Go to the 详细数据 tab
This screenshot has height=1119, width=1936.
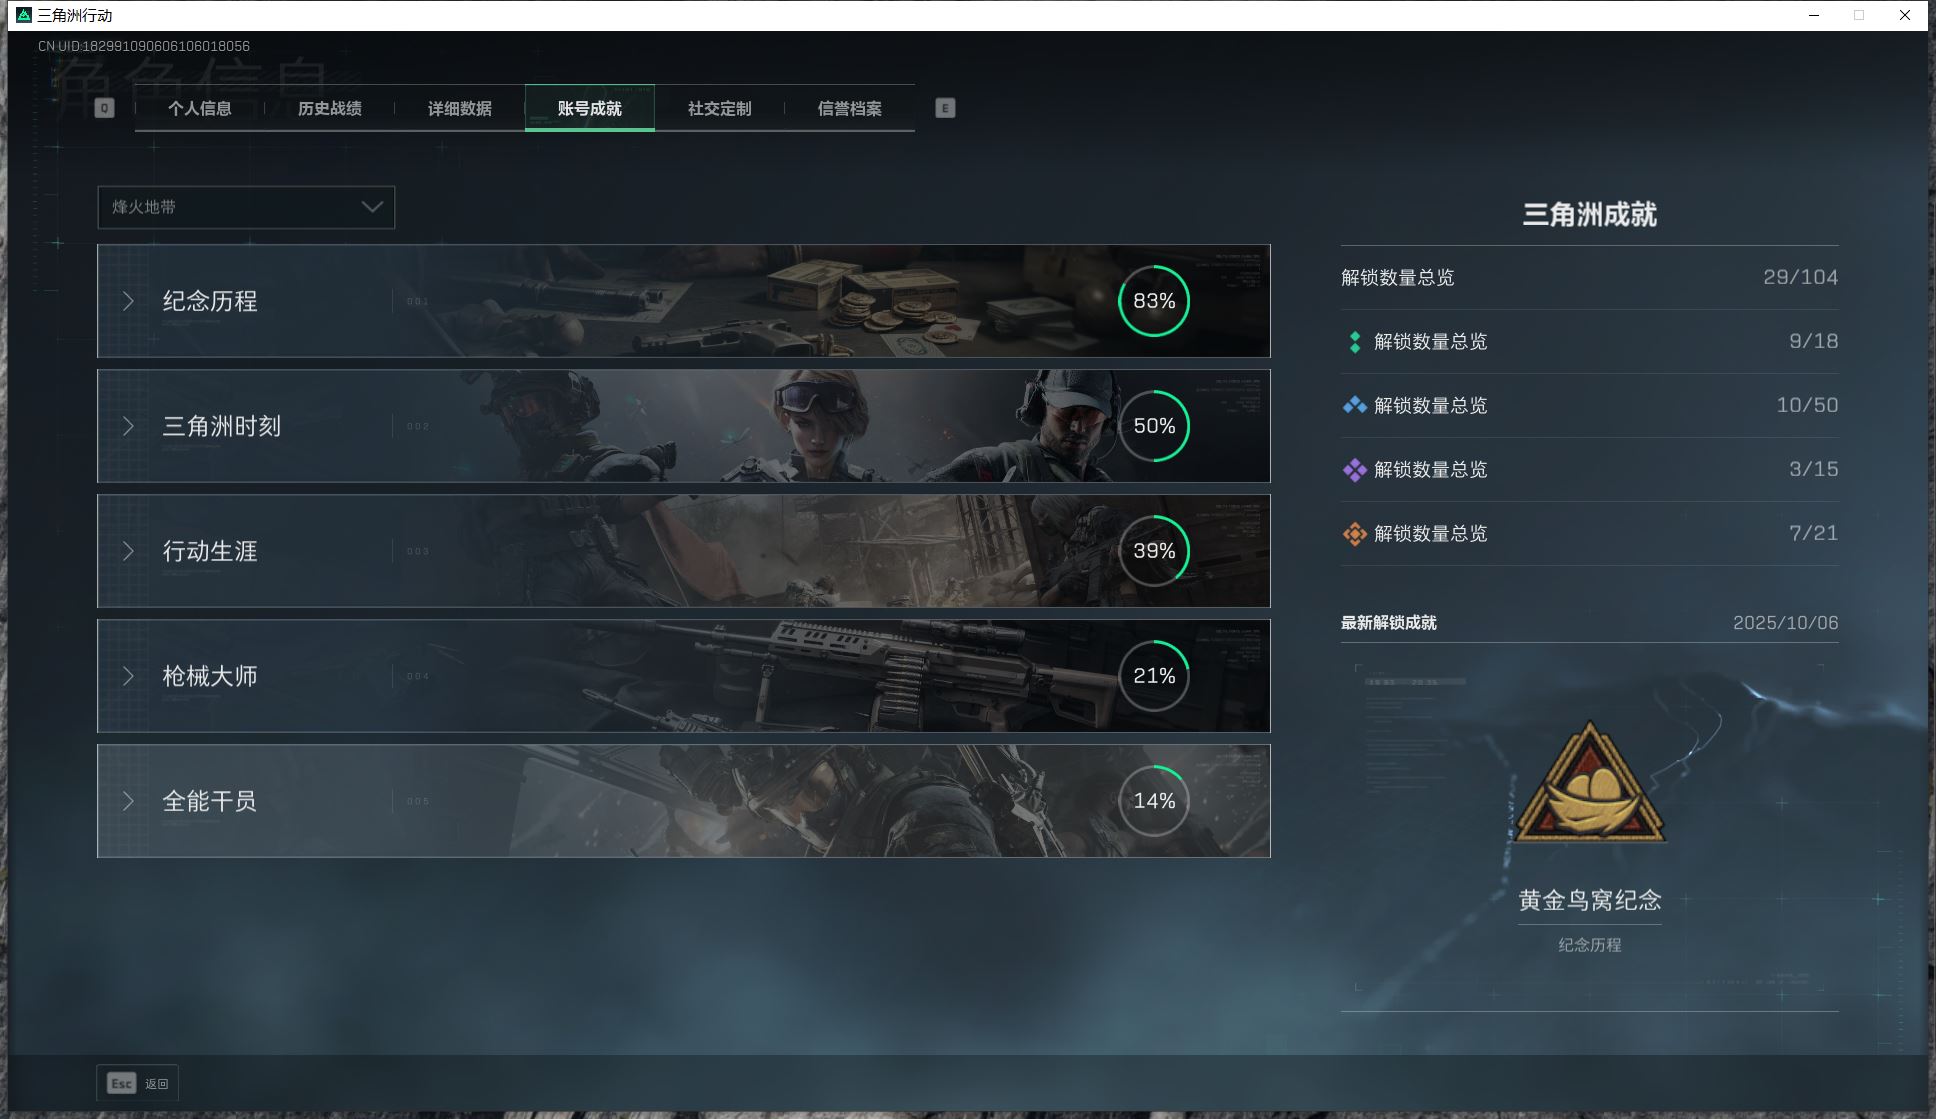pyautogui.click(x=460, y=108)
